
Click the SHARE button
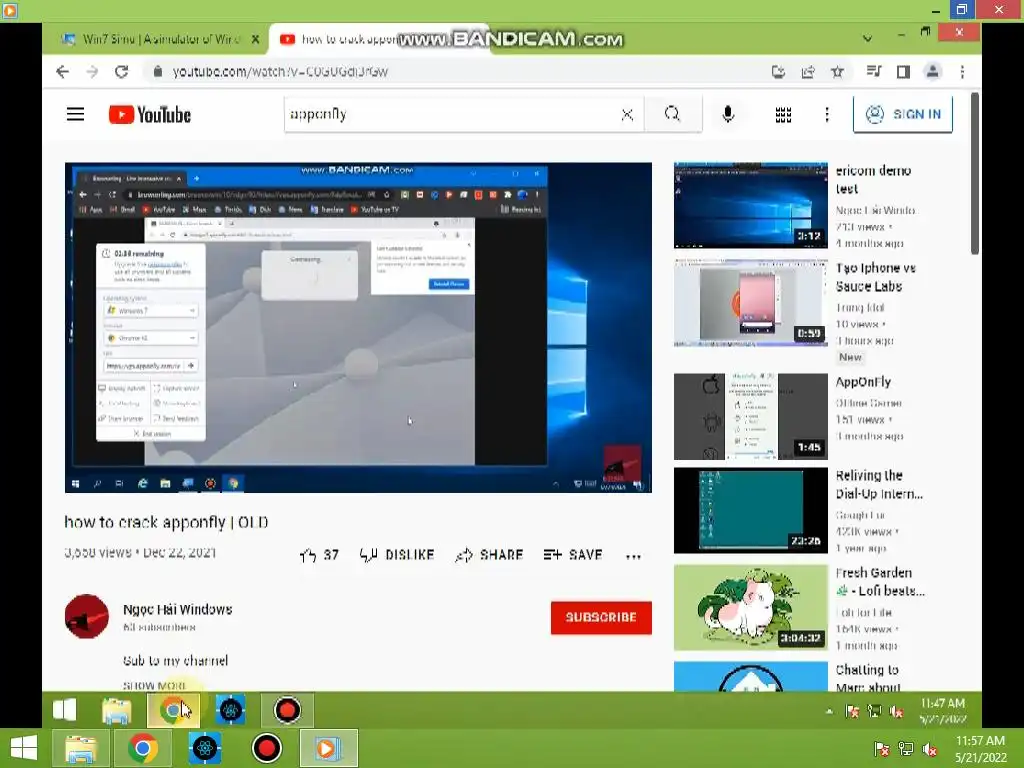(x=490, y=555)
